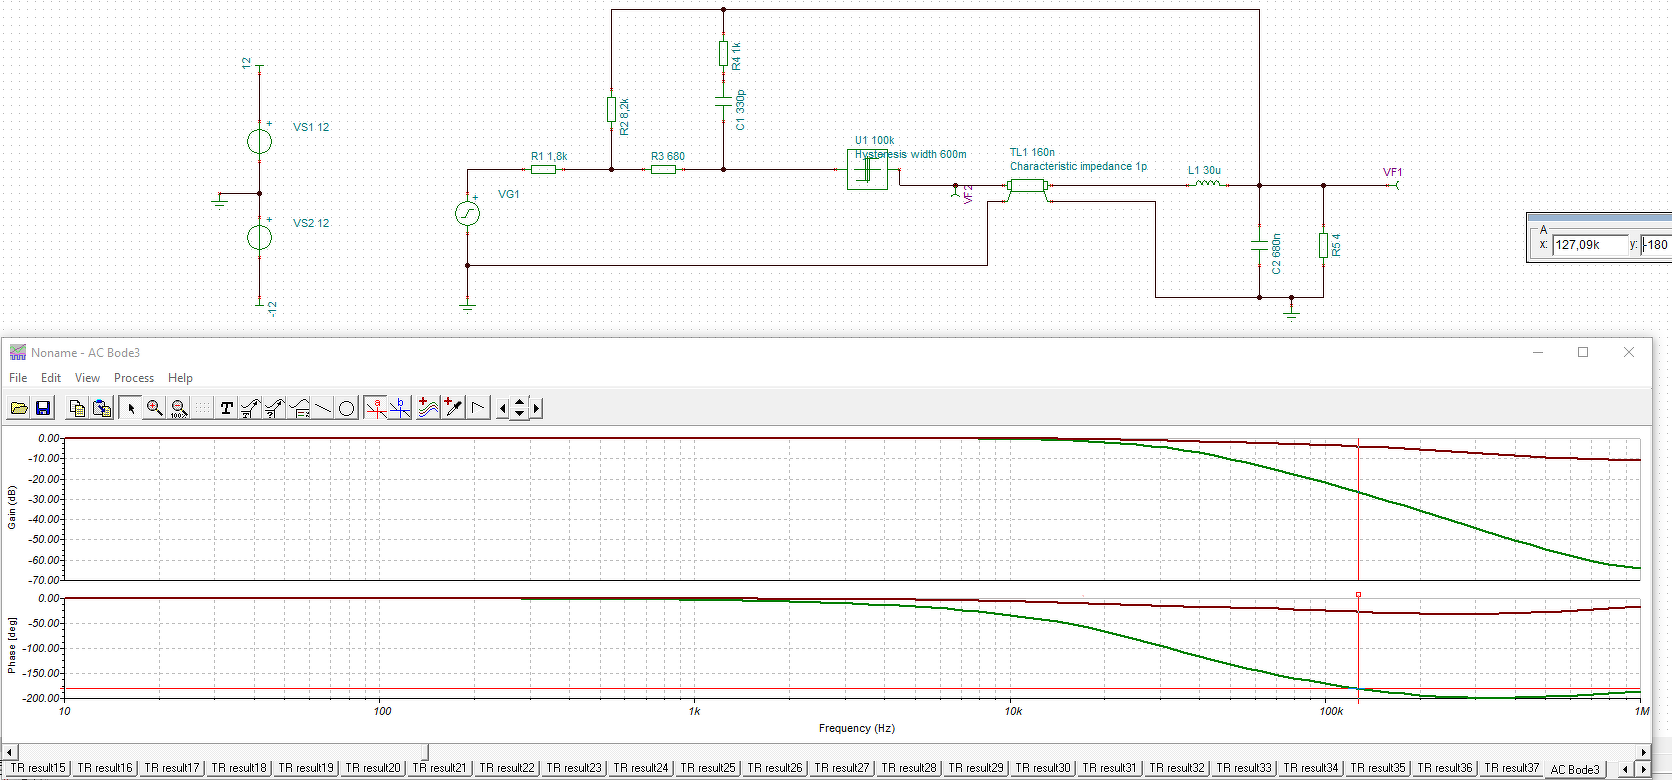Screen dimensions: 1672x780
Task: Click the AC Bode3 window app icon
Action: pos(18,352)
